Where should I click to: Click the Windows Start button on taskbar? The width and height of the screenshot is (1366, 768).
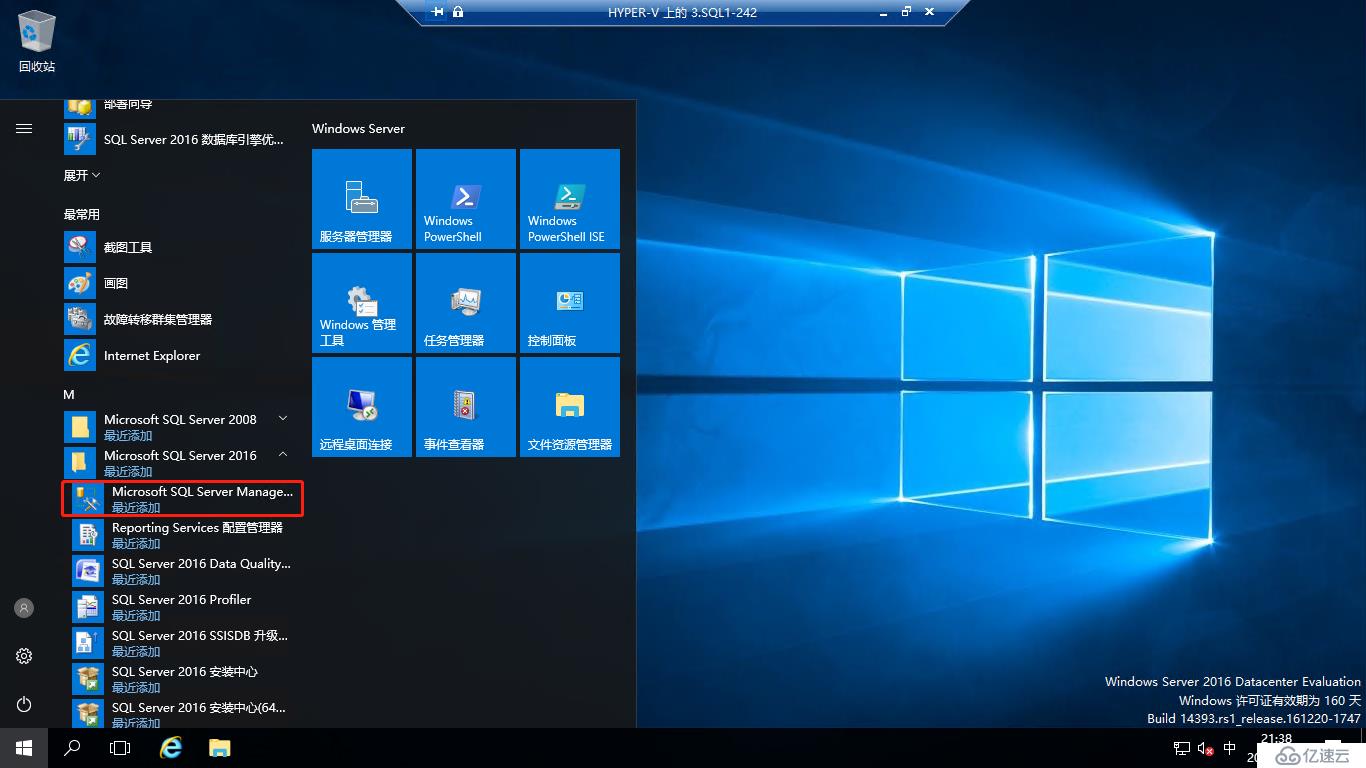(x=24, y=748)
